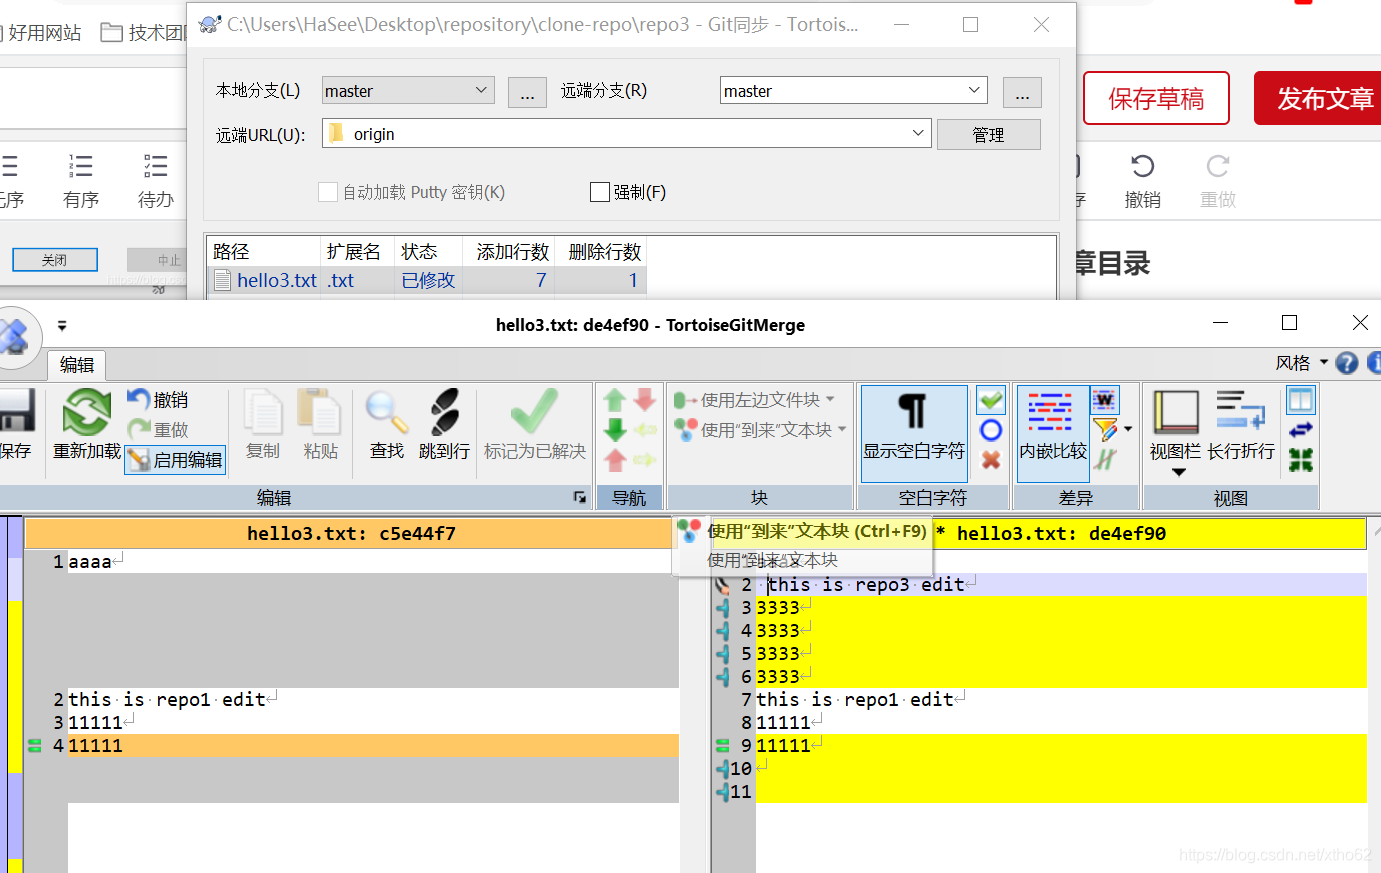The height and width of the screenshot is (873, 1381).
Task: Click the faded red up navigation arrow
Action: coord(615,460)
